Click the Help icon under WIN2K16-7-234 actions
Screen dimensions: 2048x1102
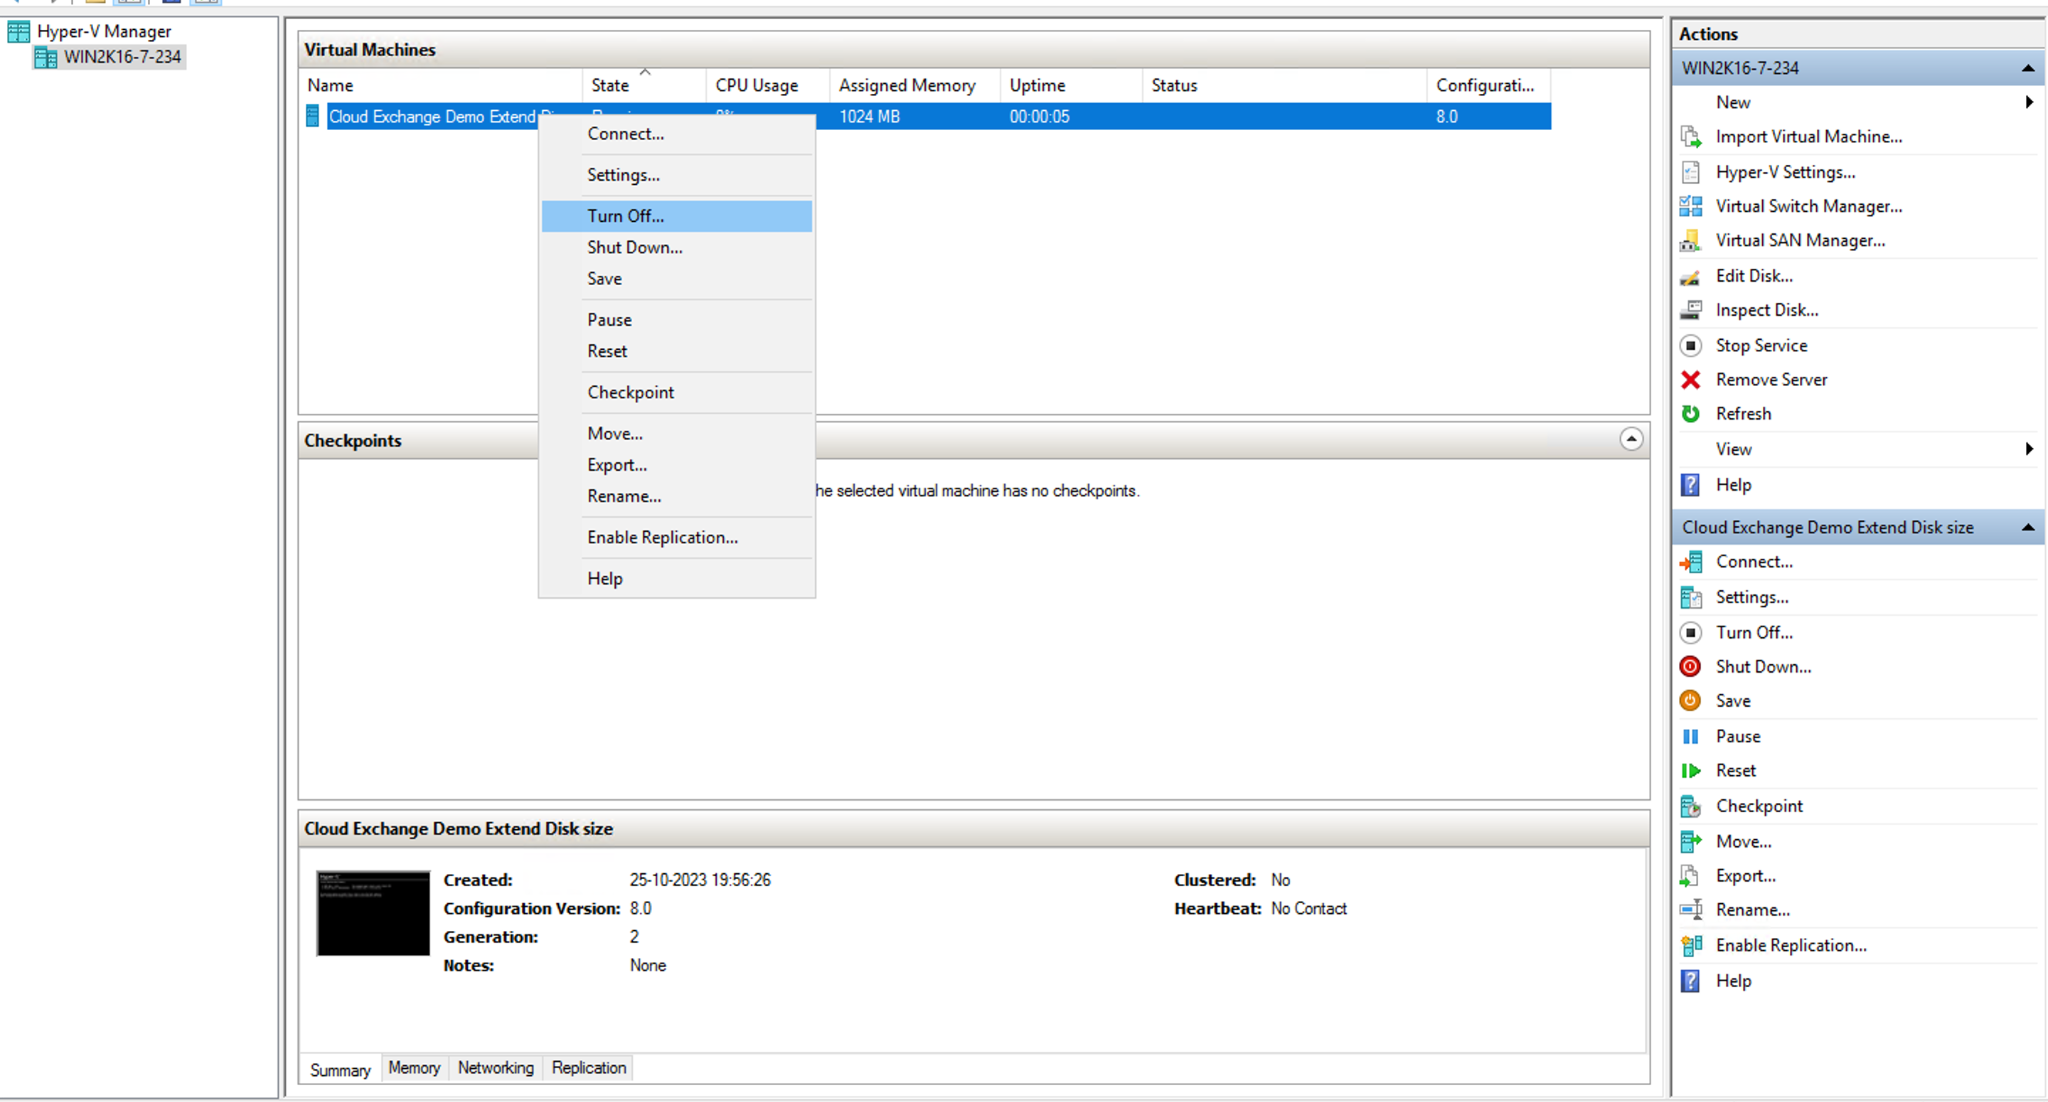click(x=1691, y=485)
